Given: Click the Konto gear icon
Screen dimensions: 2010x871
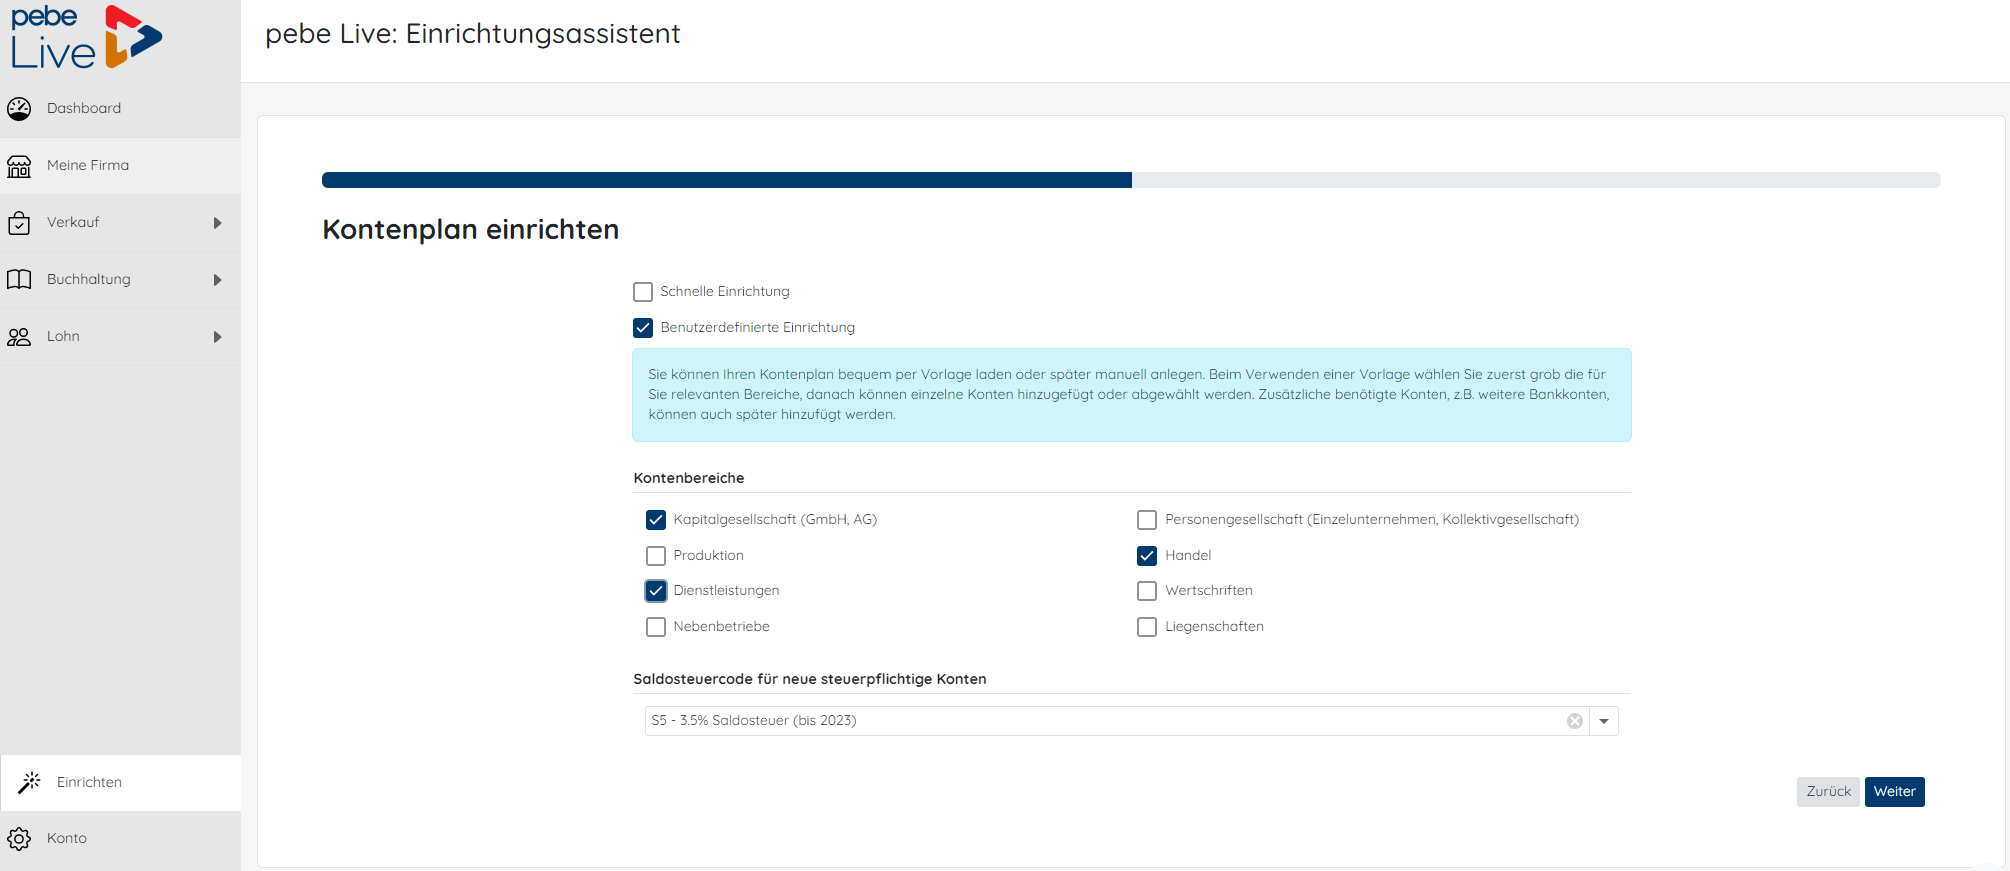Looking at the screenshot, I should click(19, 839).
